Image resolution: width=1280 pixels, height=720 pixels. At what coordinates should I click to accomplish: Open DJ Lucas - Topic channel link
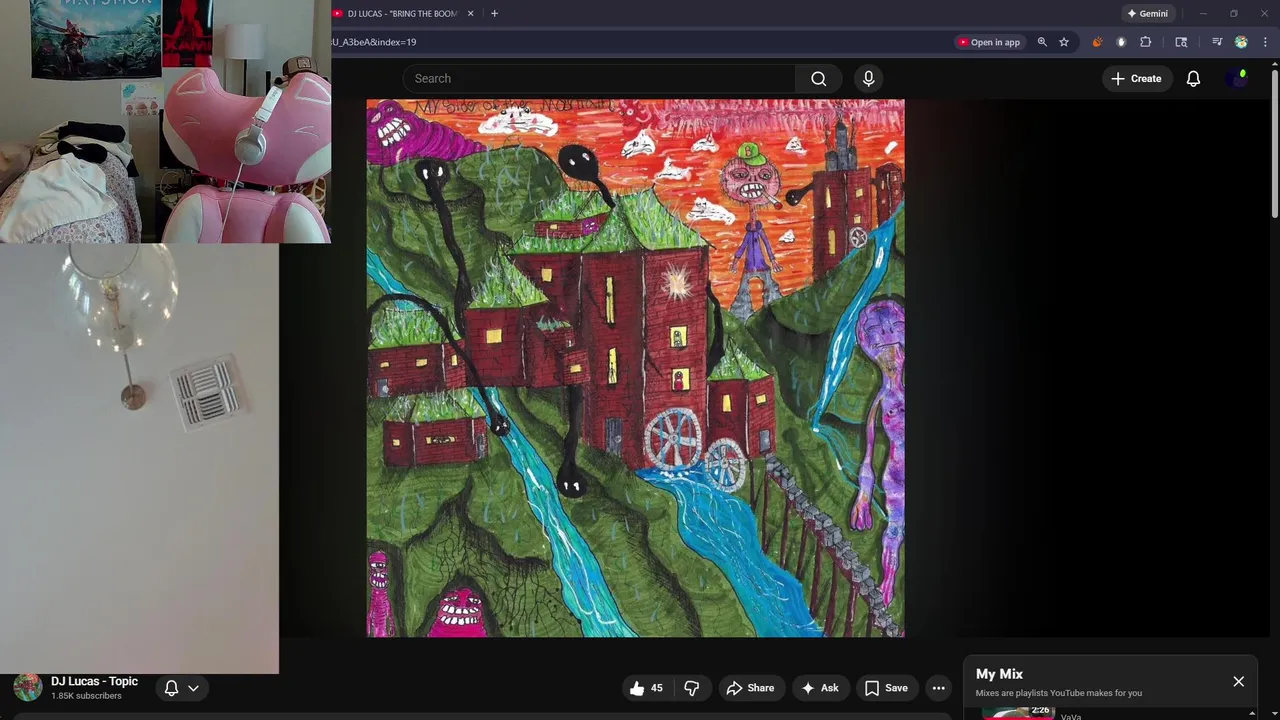(95, 682)
